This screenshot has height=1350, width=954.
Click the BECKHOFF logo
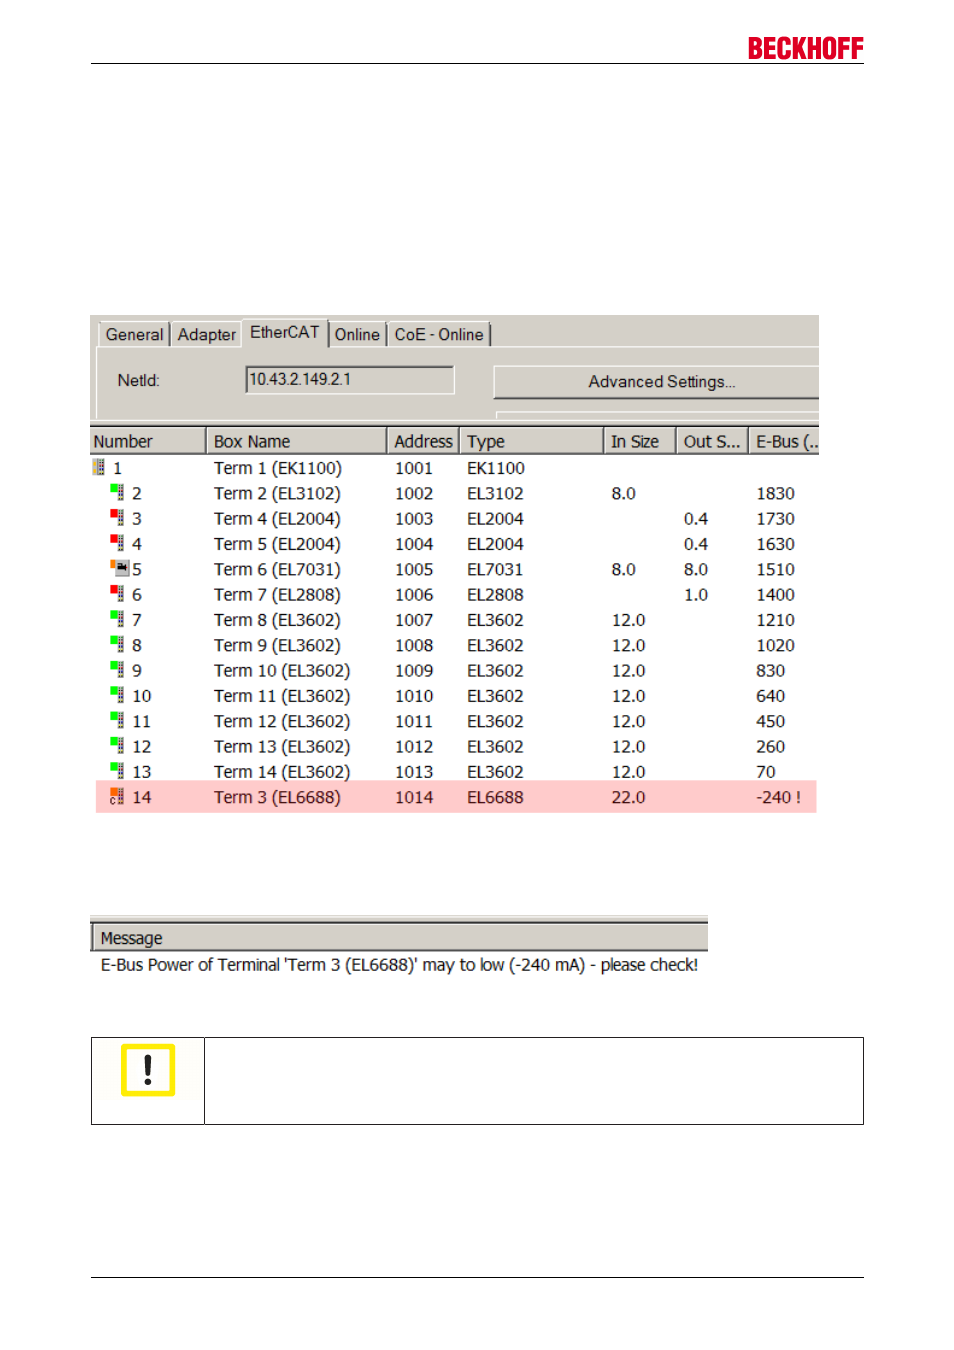pos(806,48)
